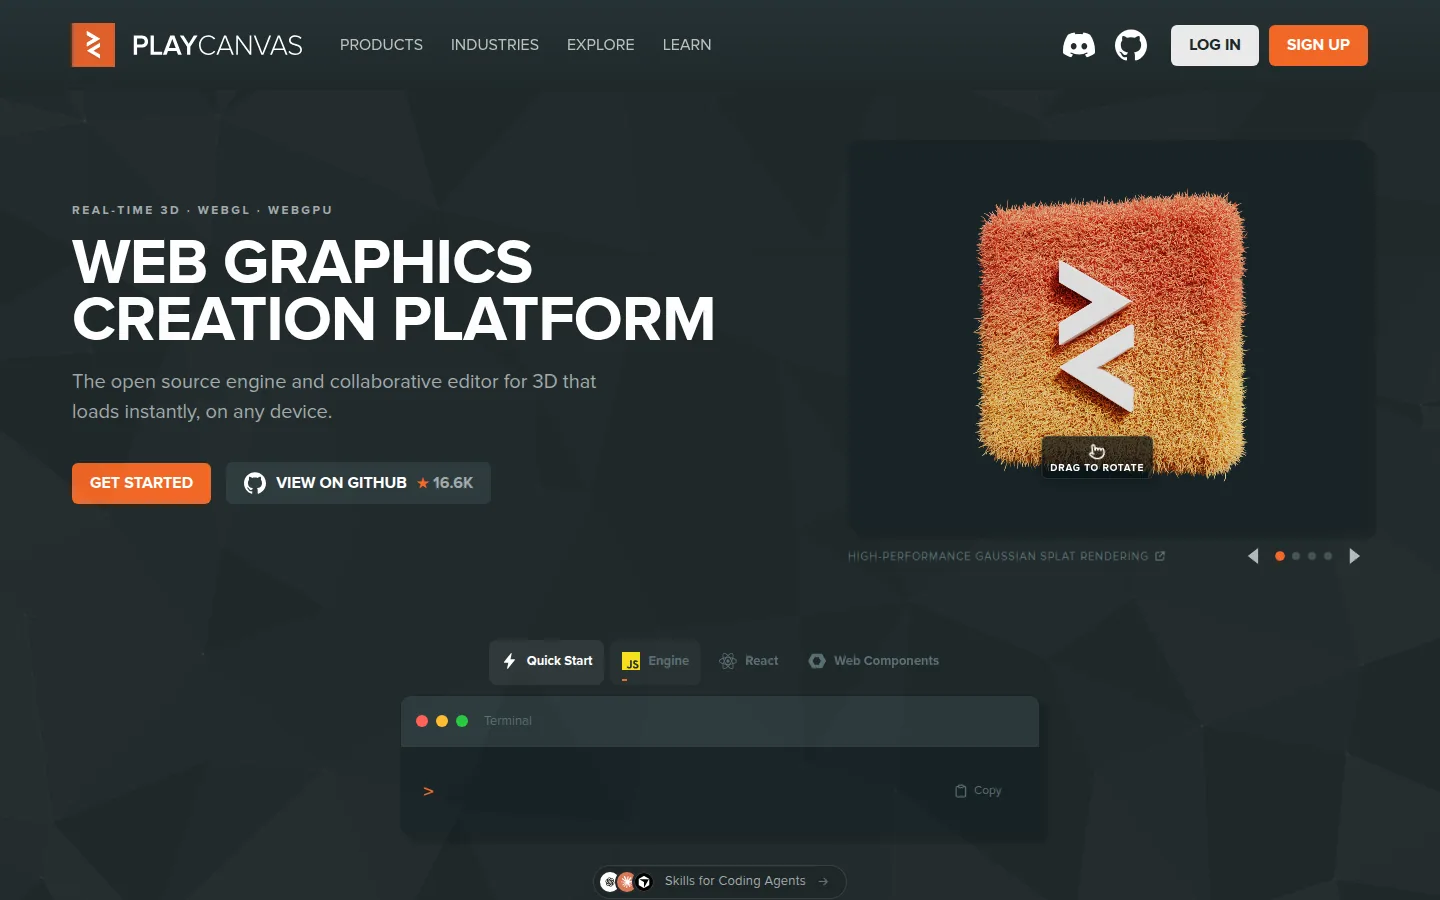Click the terminal command prompt line
The height and width of the screenshot is (900, 1440).
pyautogui.click(x=720, y=791)
